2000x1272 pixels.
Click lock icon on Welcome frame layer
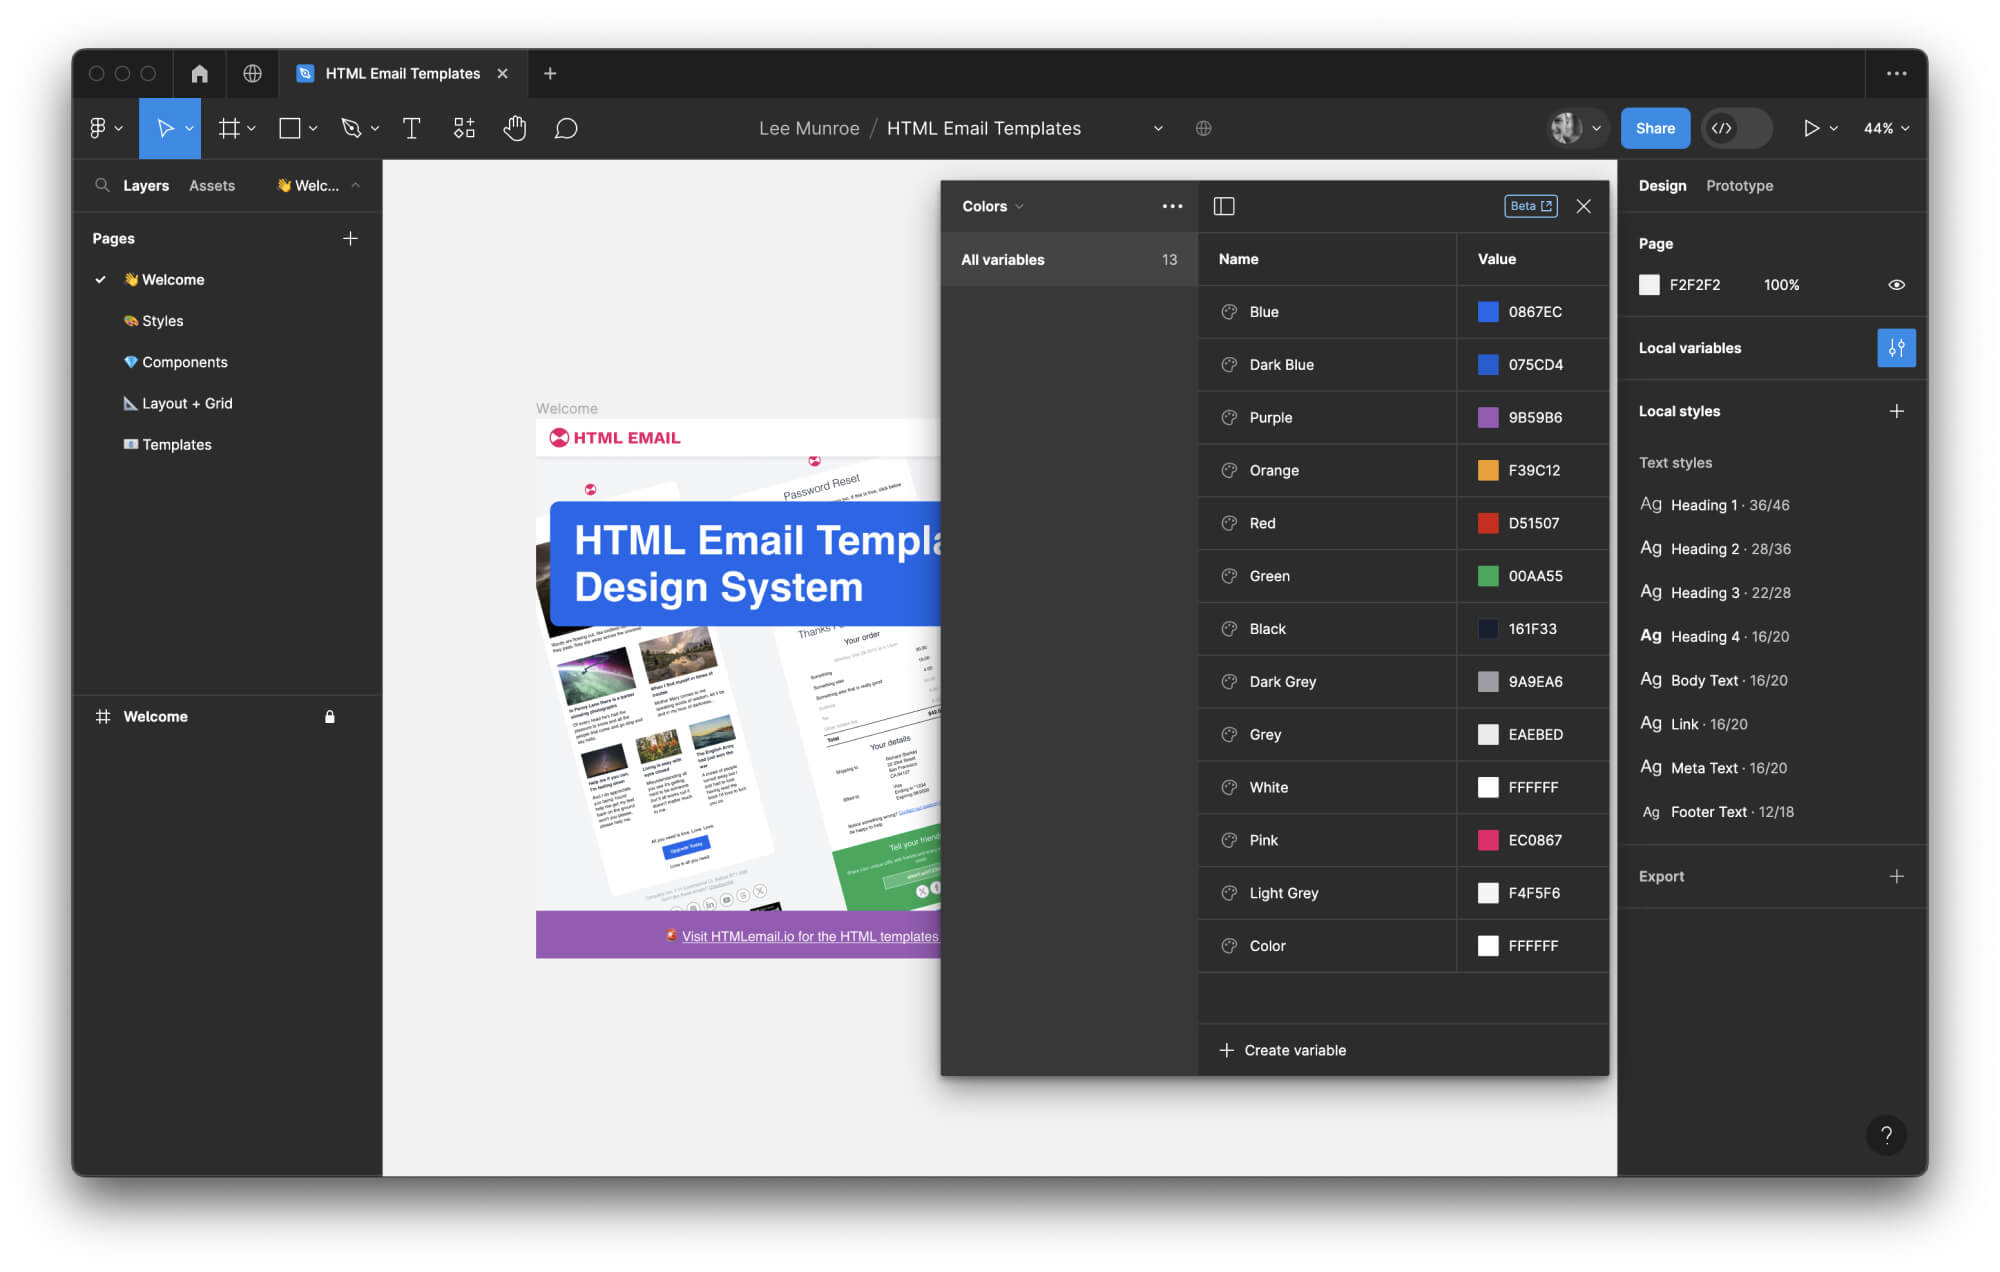pos(330,716)
